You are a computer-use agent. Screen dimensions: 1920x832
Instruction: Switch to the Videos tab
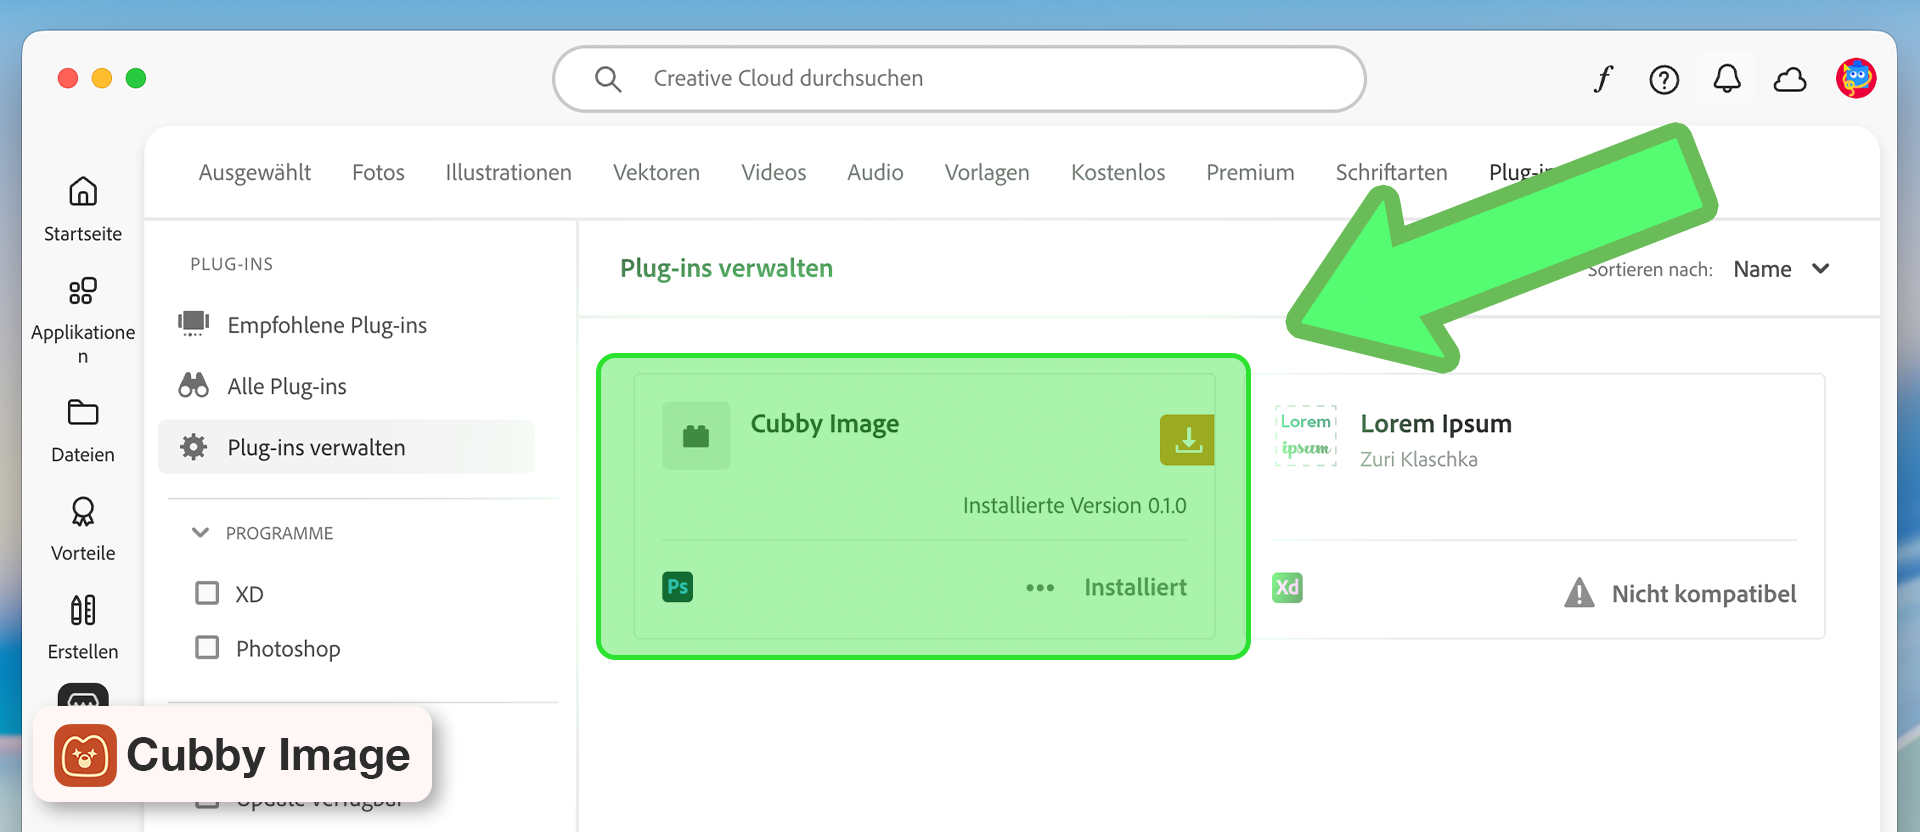pos(773,172)
